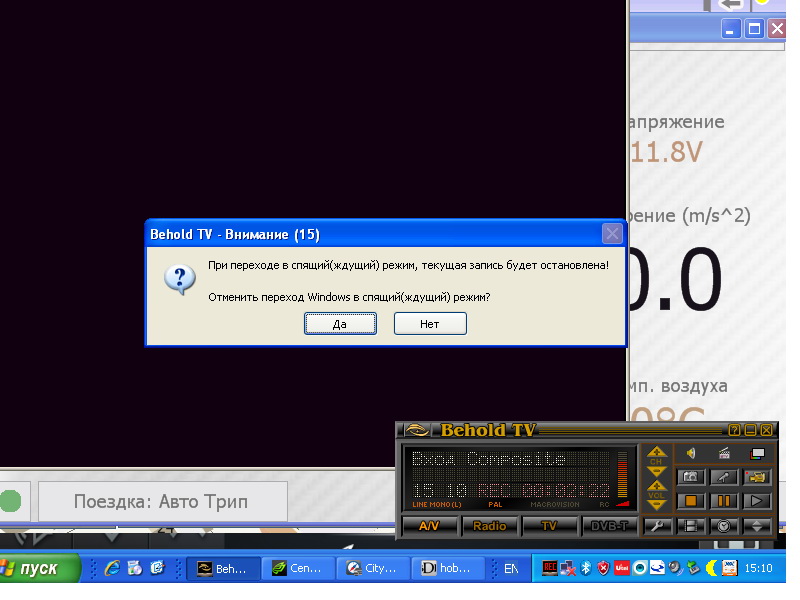Click the red Utel tray icon
Image resolution: width=800 pixels, height=600 pixels.
tap(622, 568)
